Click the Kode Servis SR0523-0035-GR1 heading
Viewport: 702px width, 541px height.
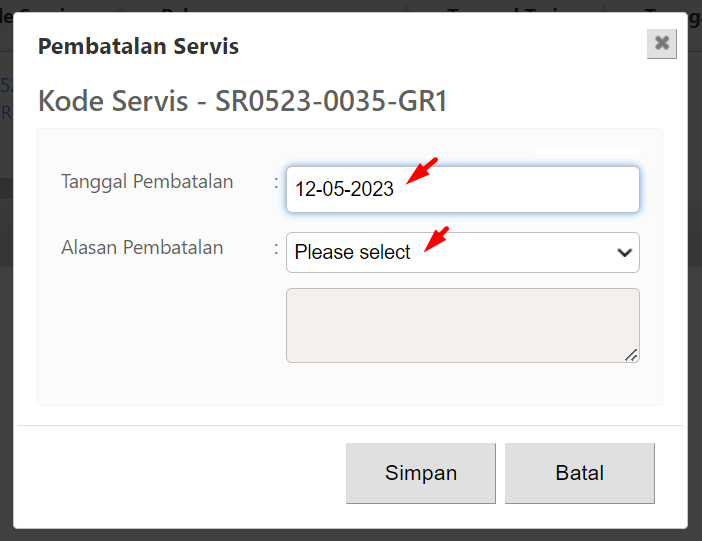pos(242,101)
